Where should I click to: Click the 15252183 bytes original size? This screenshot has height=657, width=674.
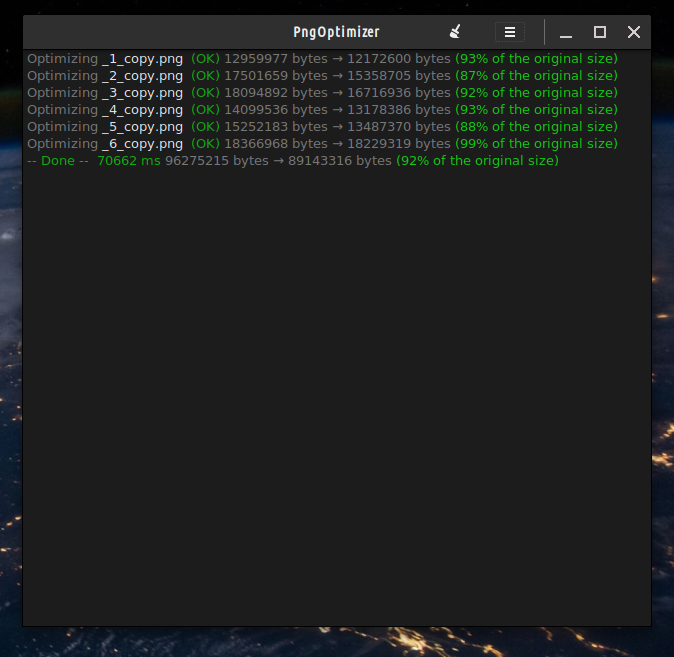click(276, 127)
